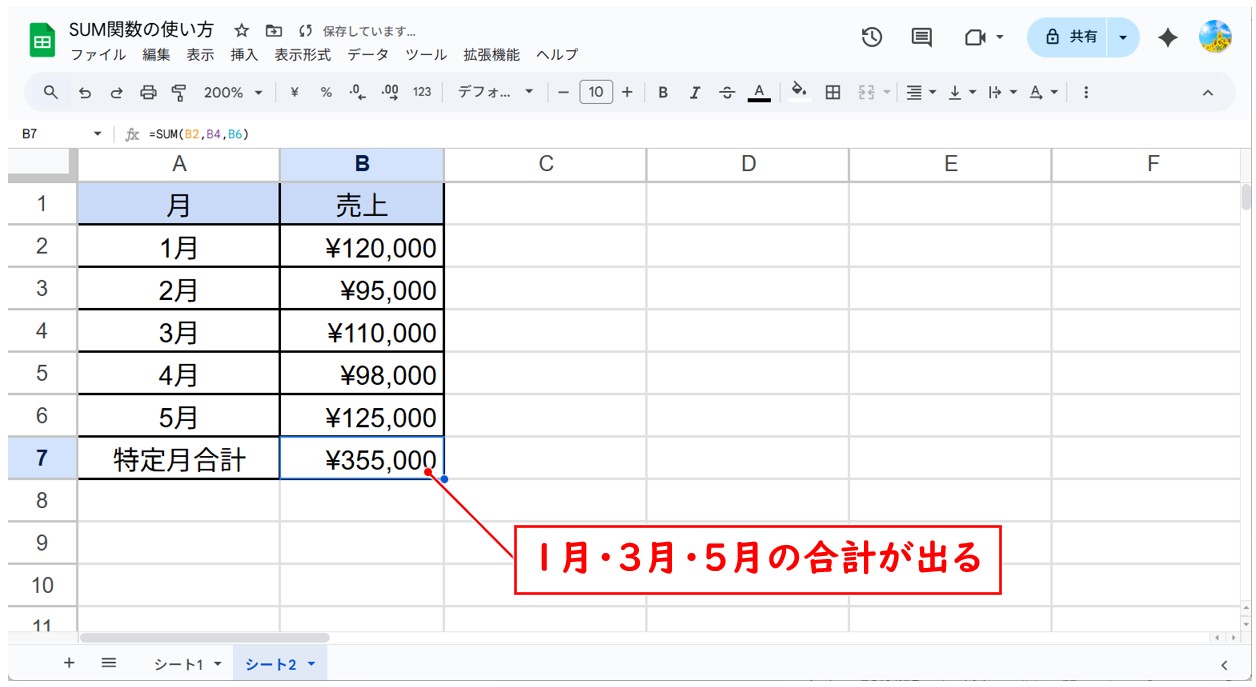
Task: Click the borders grid icon
Action: [x=832, y=92]
